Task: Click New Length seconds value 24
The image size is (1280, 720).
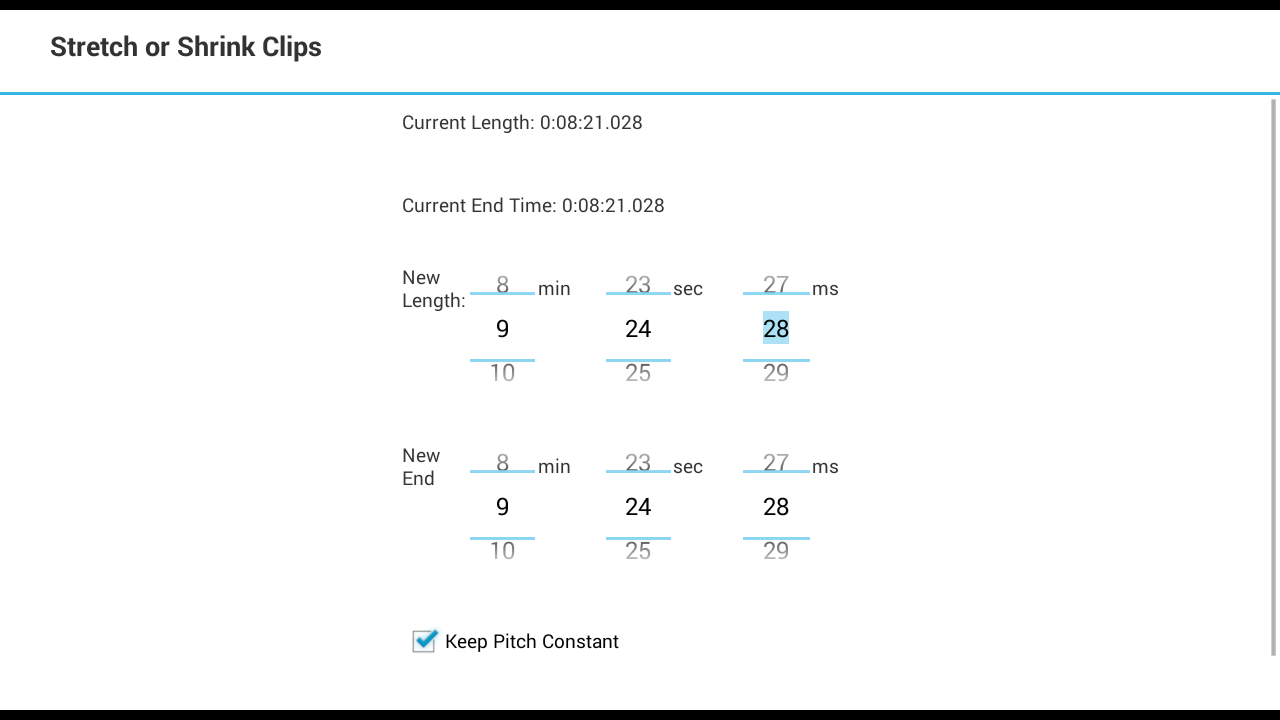Action: [x=638, y=329]
